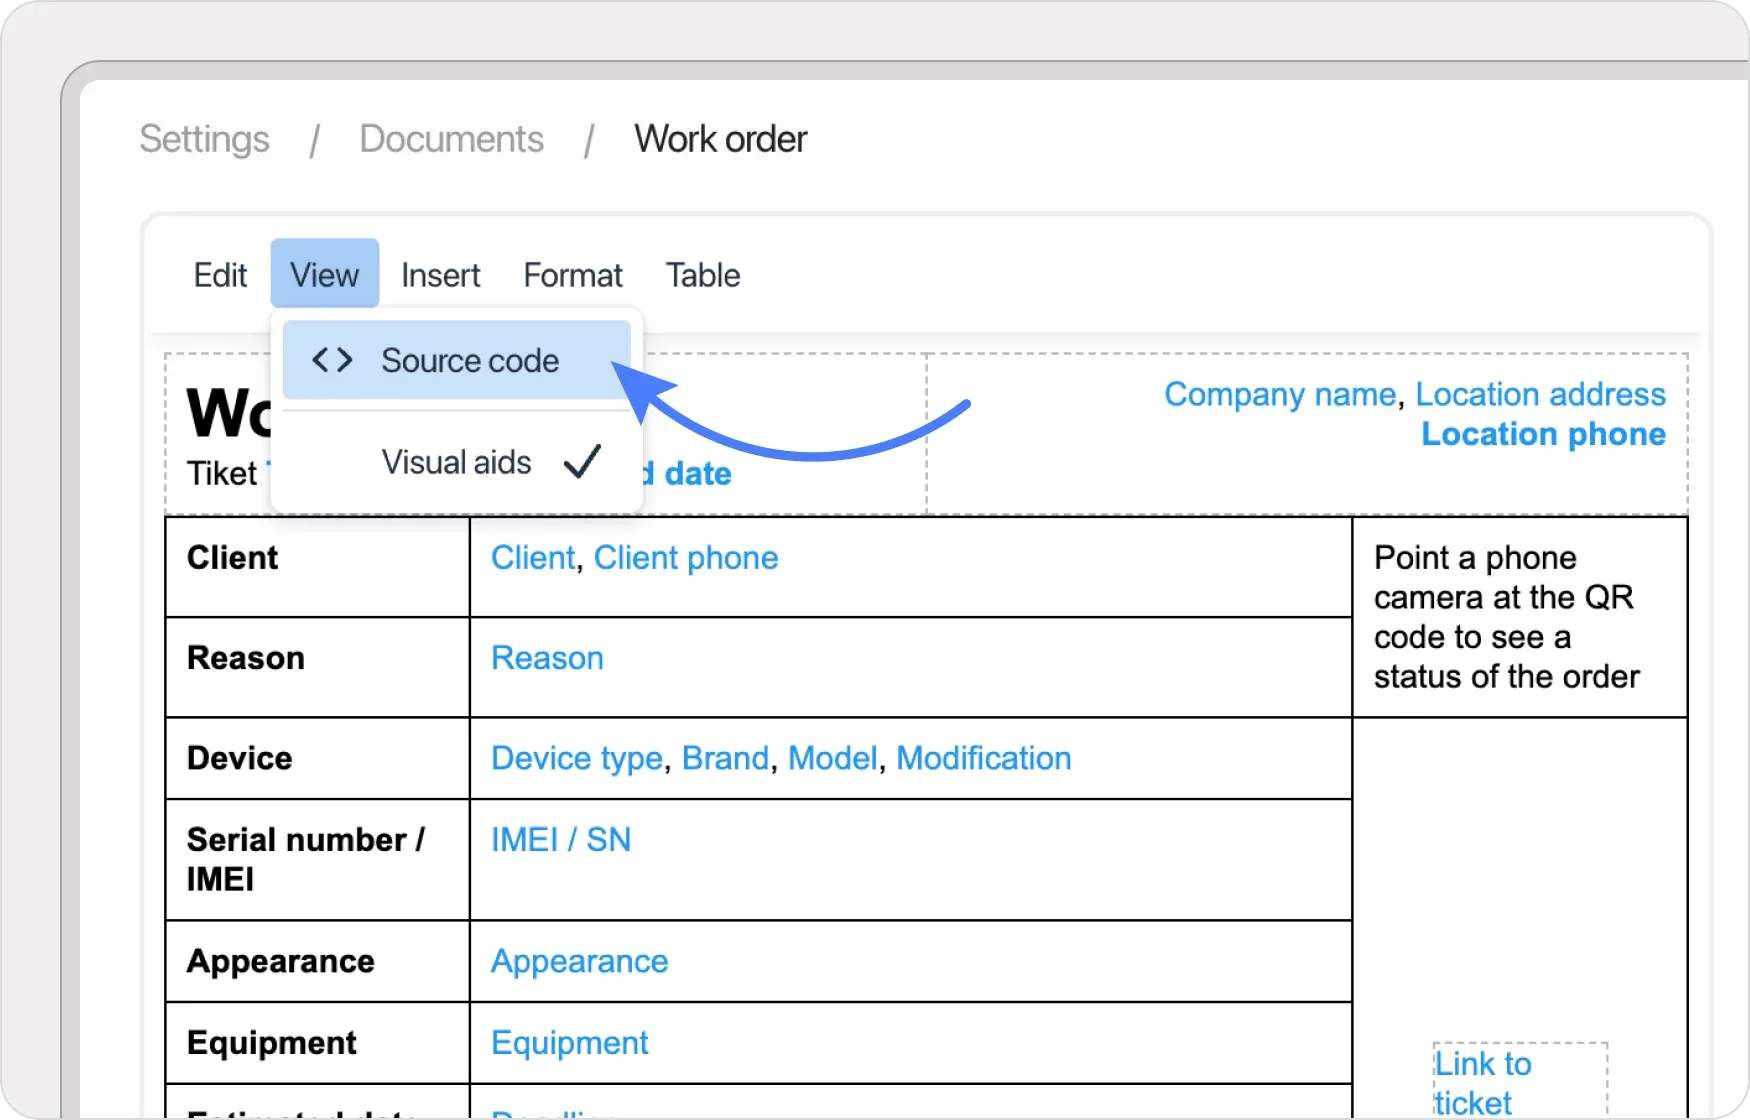Toggle the Visual aids option off
The image size is (1750, 1120).
click(x=455, y=461)
